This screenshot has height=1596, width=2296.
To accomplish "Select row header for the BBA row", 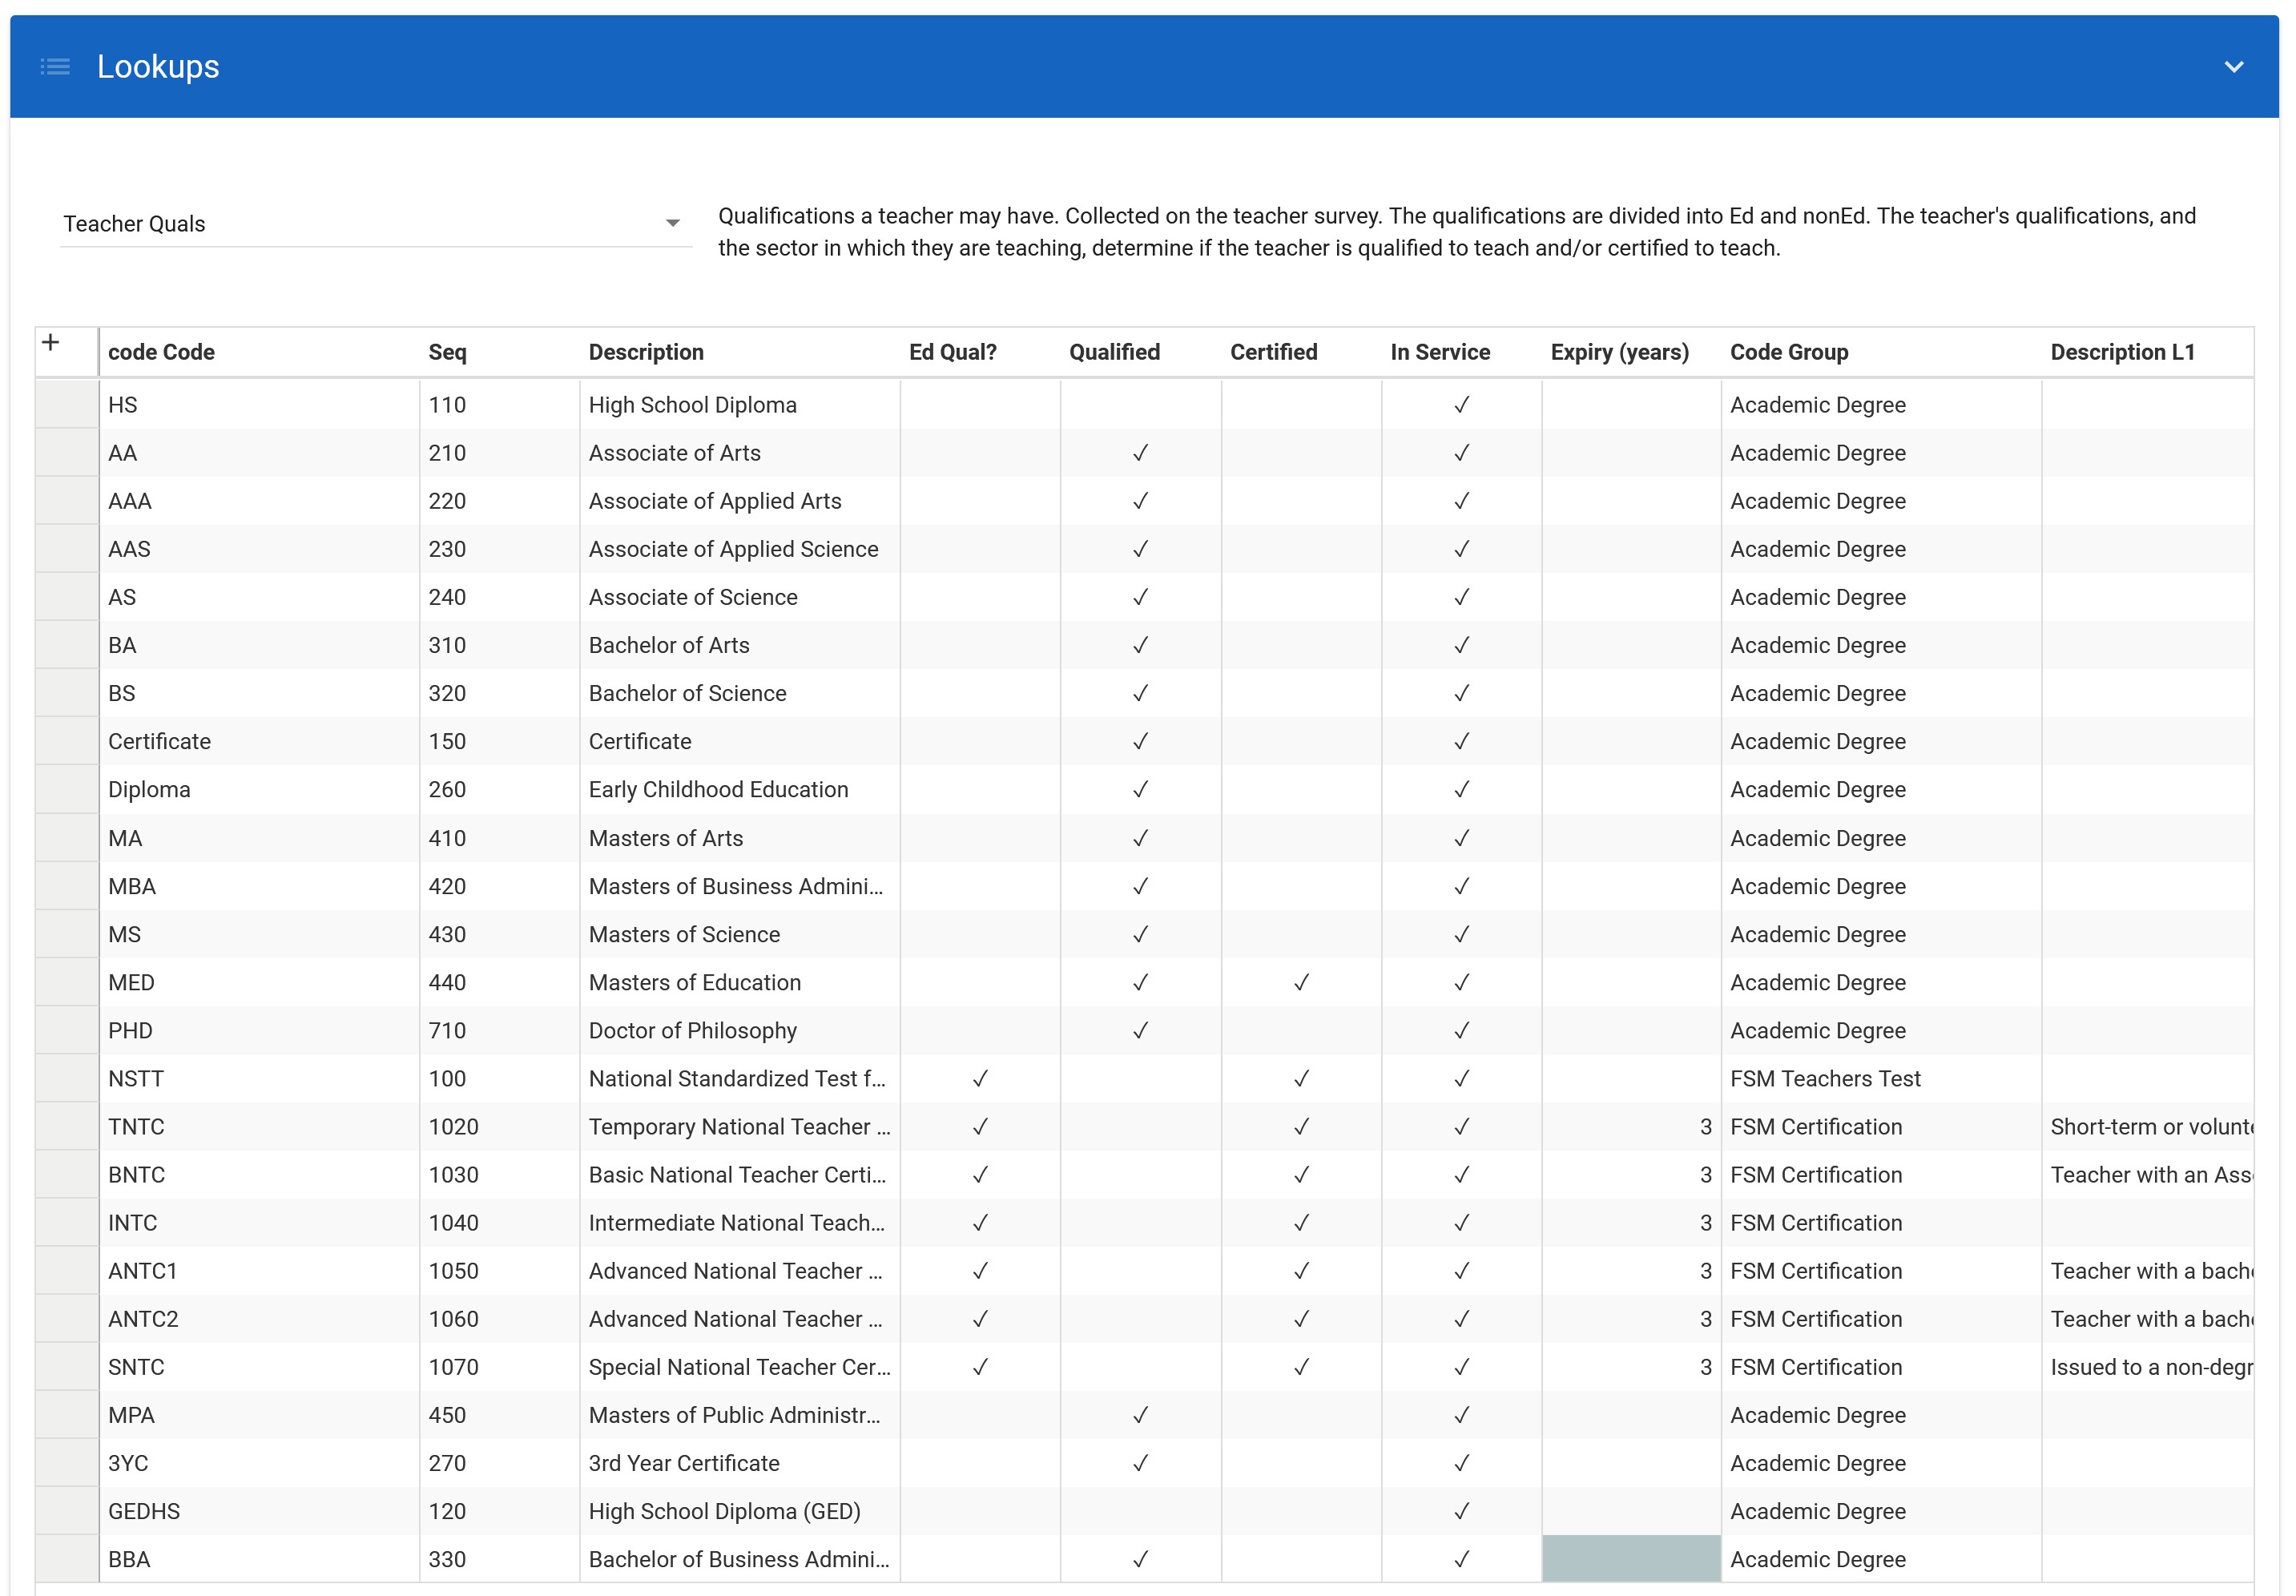I will (x=67, y=1558).
